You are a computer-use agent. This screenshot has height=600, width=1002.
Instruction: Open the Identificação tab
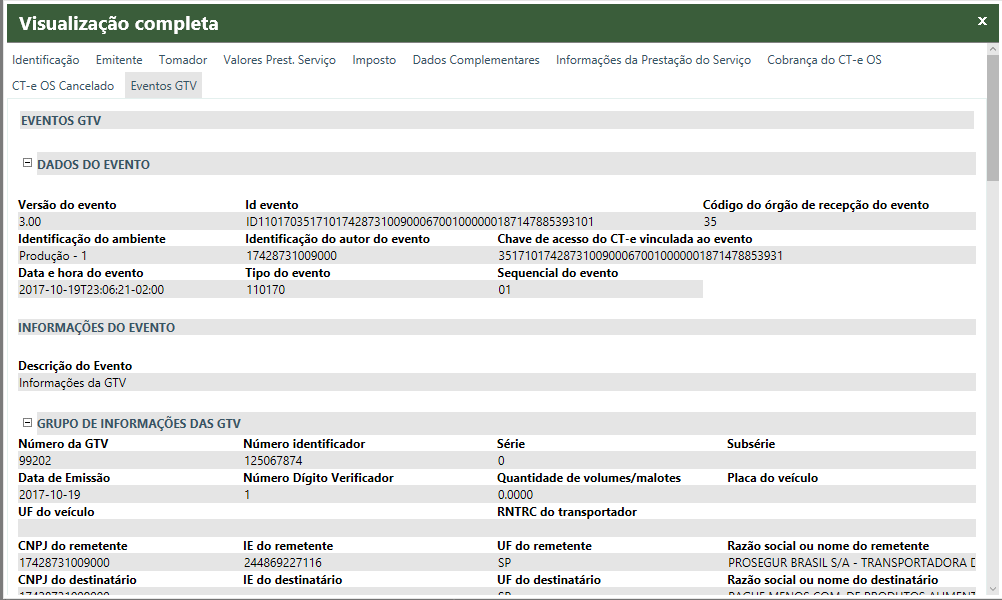(x=46, y=60)
